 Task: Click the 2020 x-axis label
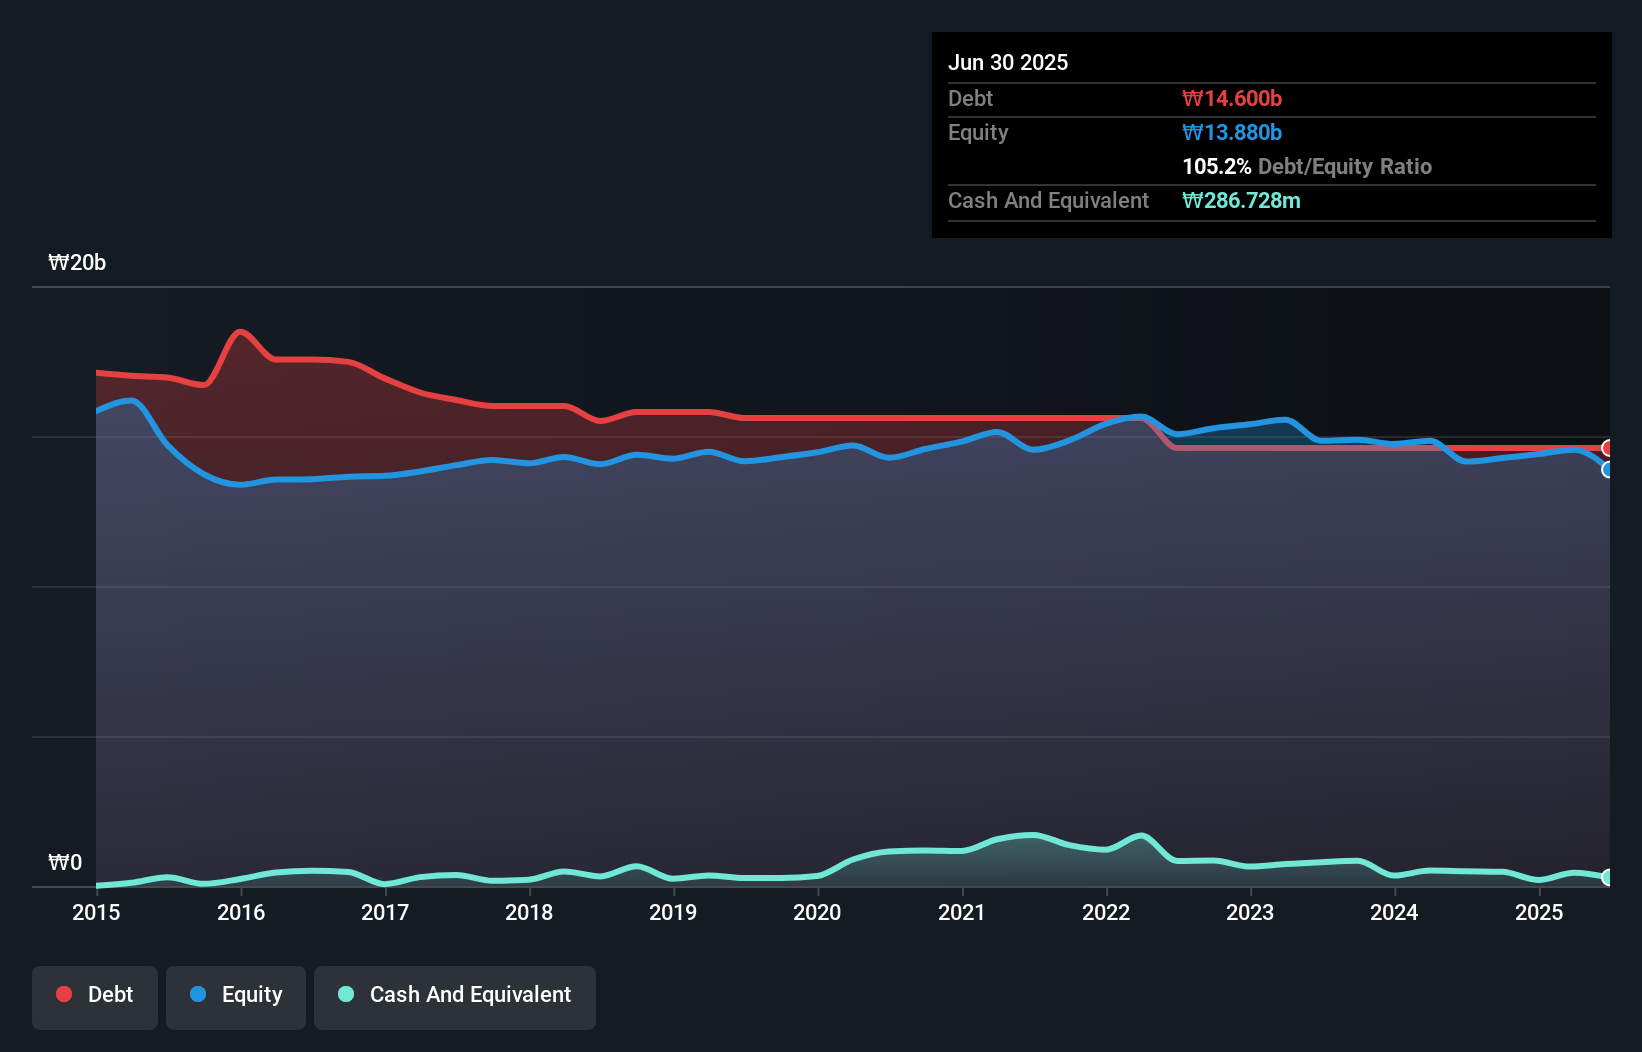[x=817, y=912]
